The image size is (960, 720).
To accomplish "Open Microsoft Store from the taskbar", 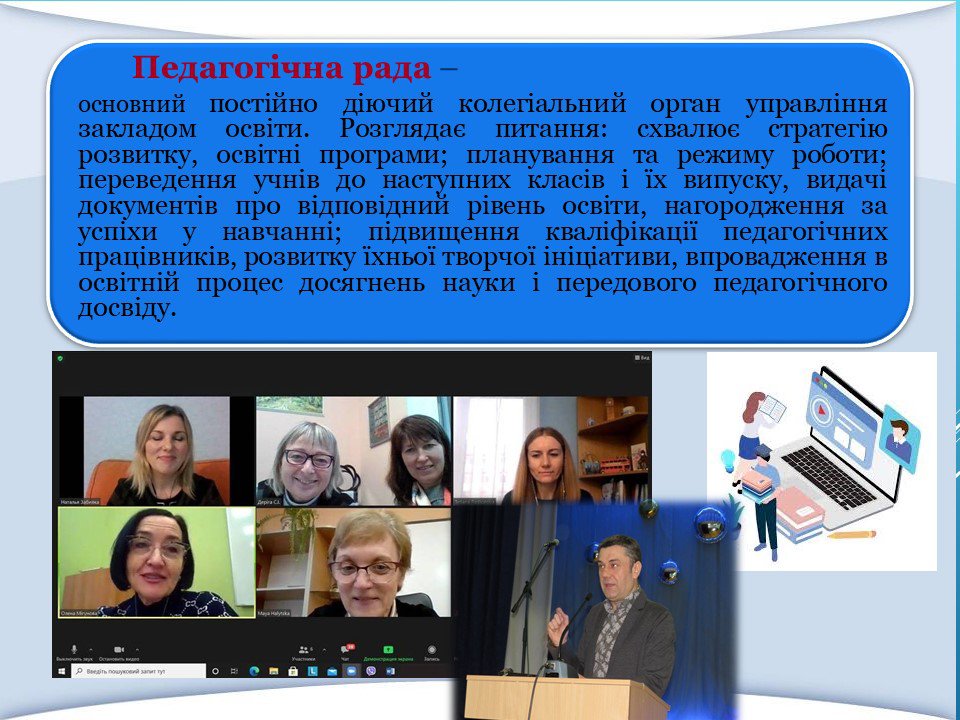I will tap(293, 671).
